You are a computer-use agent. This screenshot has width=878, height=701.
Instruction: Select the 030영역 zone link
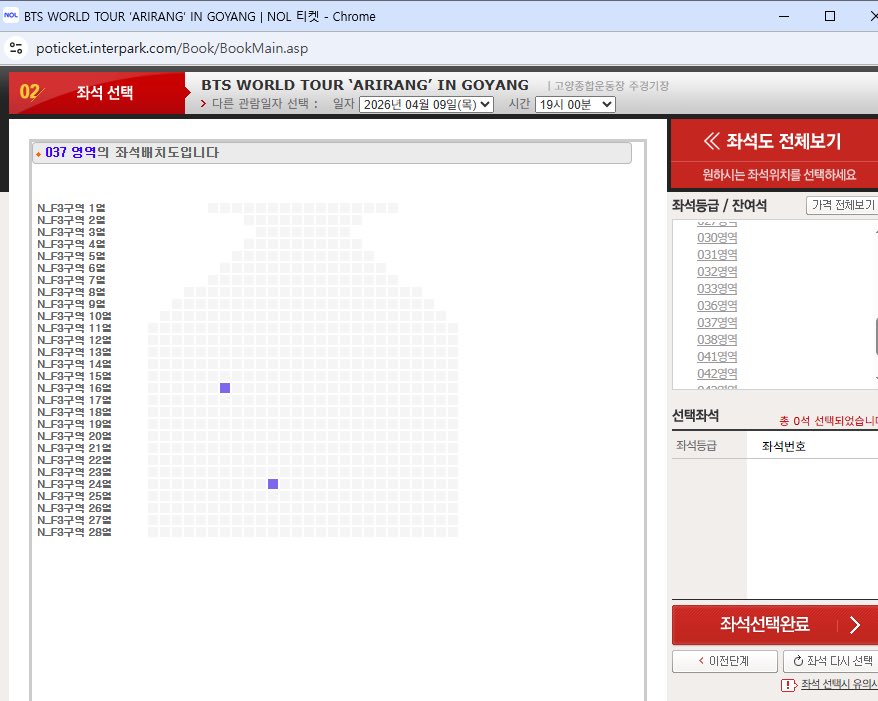pyautogui.click(x=717, y=237)
